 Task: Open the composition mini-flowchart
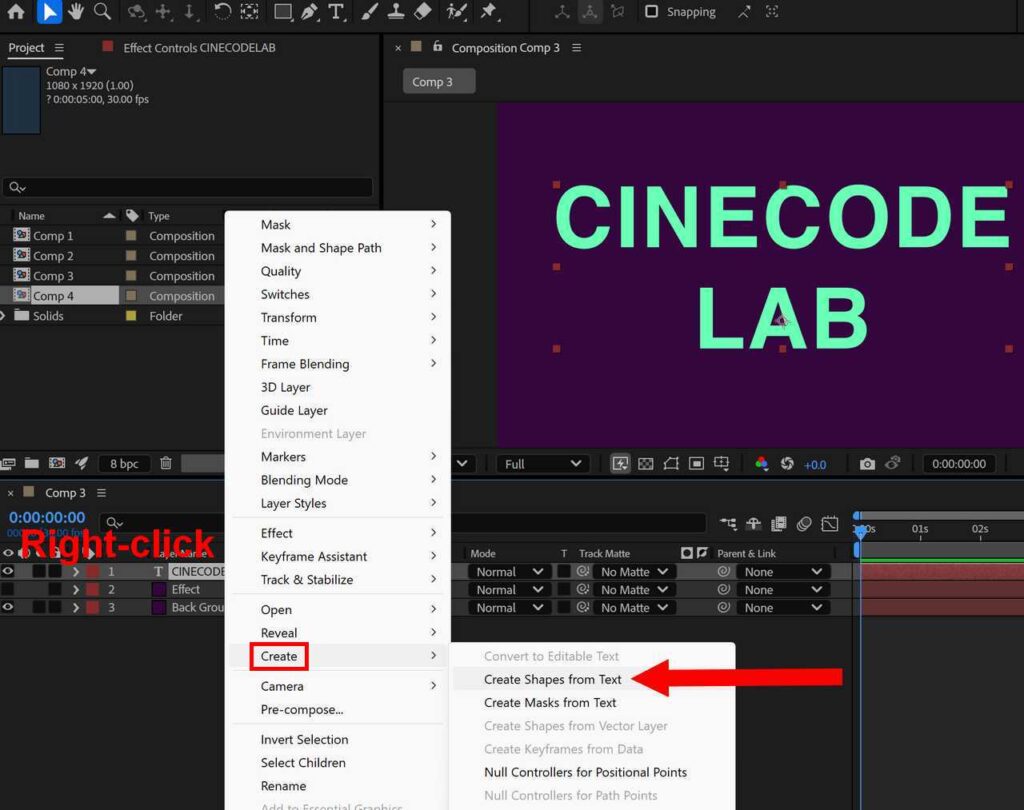click(x=728, y=523)
